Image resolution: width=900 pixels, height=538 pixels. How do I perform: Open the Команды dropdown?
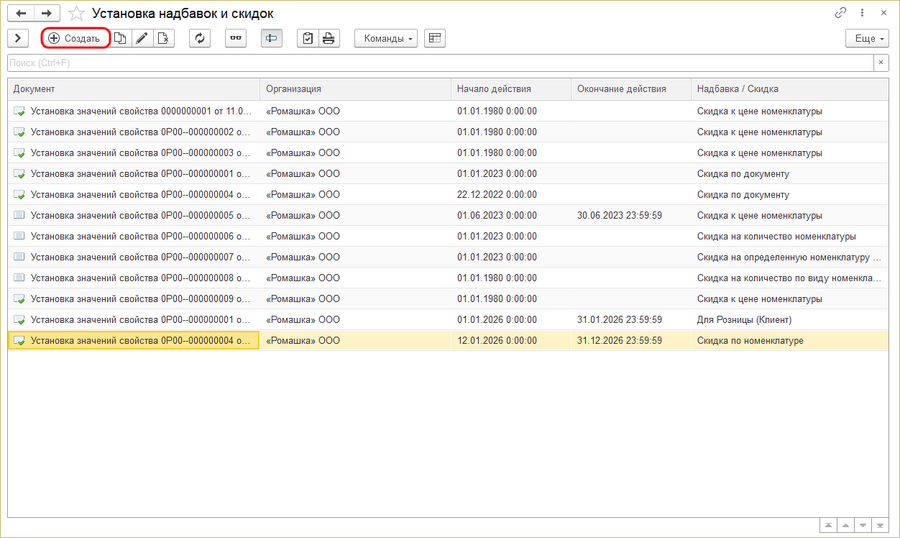386,38
